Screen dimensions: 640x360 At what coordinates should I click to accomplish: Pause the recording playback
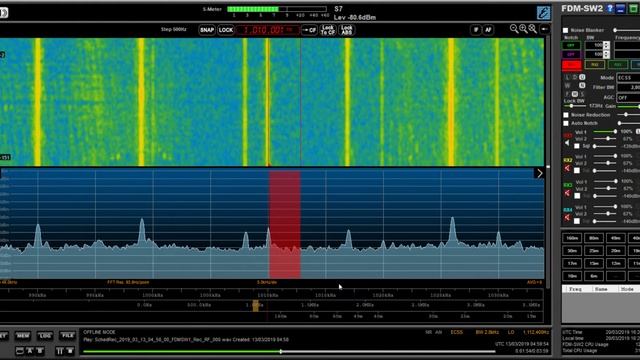60,351
